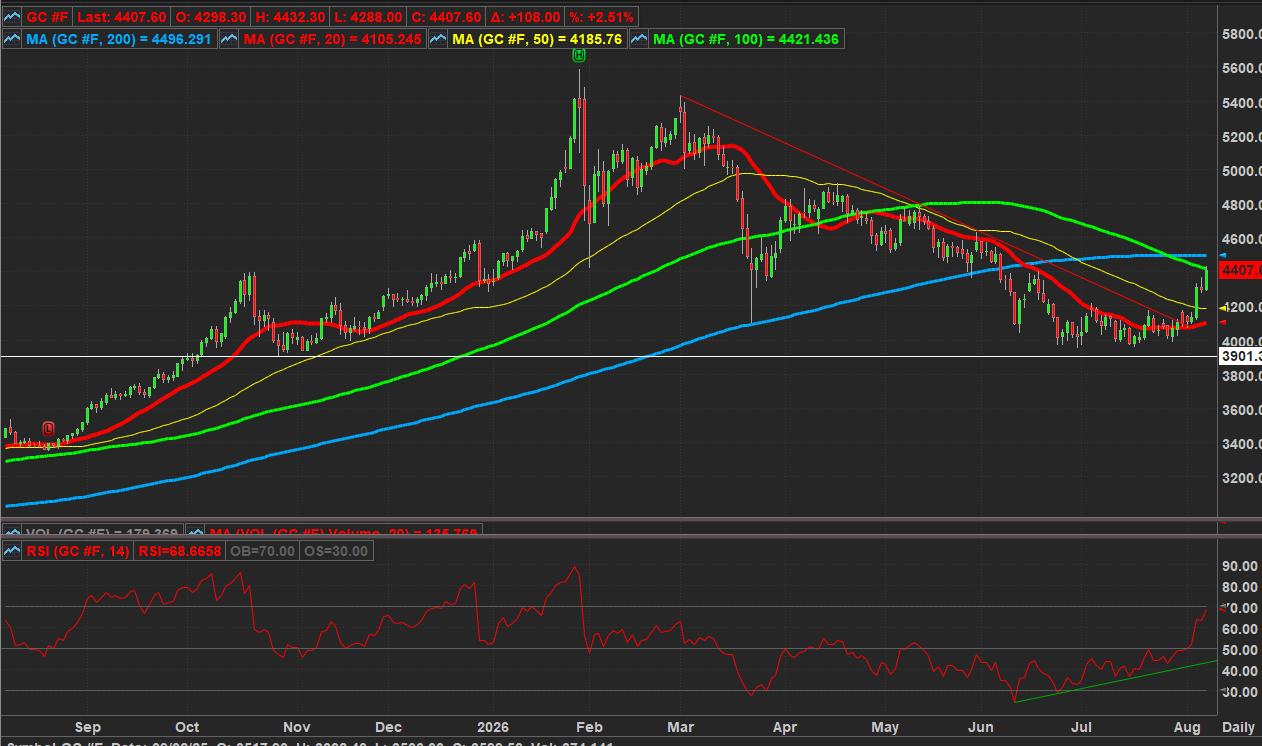1262x746 pixels.
Task: Click the Aug month label on time axis
Action: [1186, 727]
